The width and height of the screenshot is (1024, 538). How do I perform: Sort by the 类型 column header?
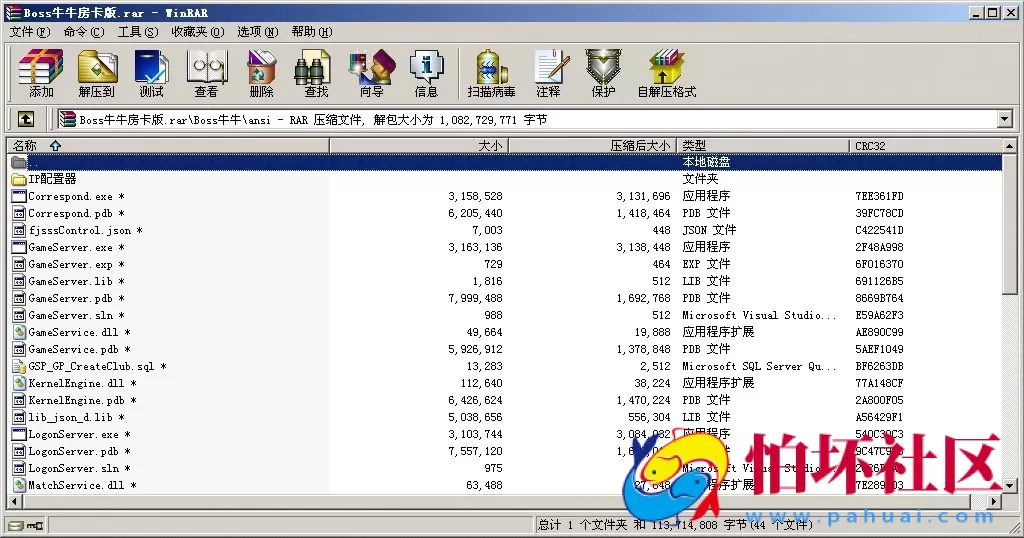click(763, 146)
